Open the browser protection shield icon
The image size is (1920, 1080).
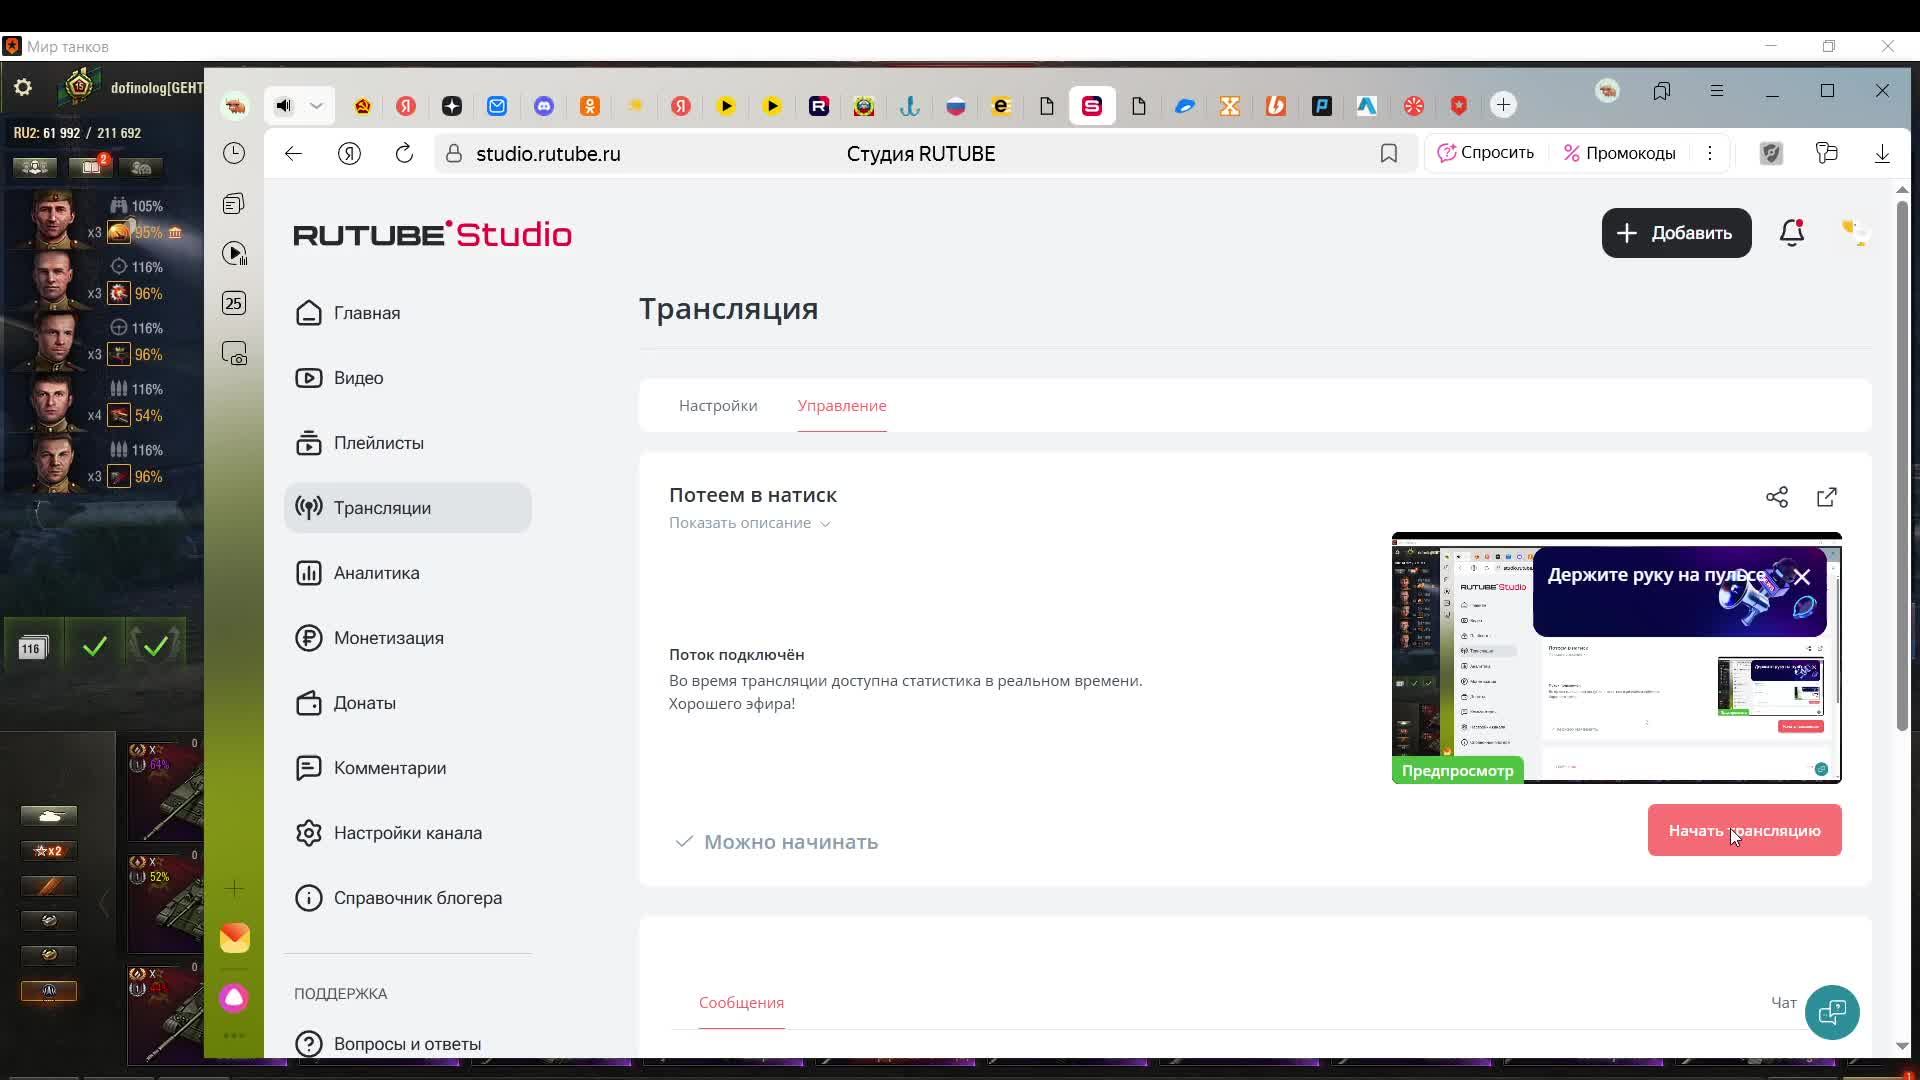tap(1771, 153)
